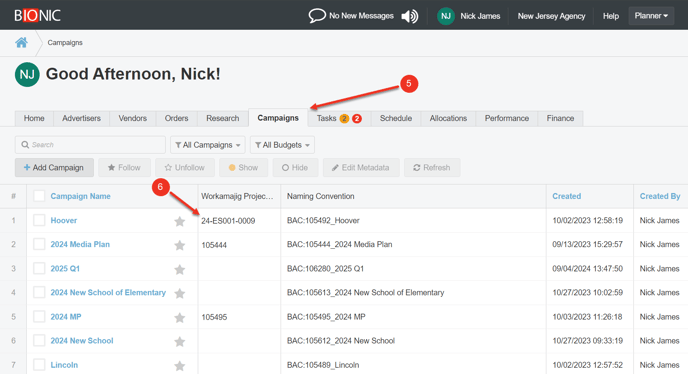This screenshot has height=374, width=688.
Task: Expand the Planner role dropdown
Action: 651,16
